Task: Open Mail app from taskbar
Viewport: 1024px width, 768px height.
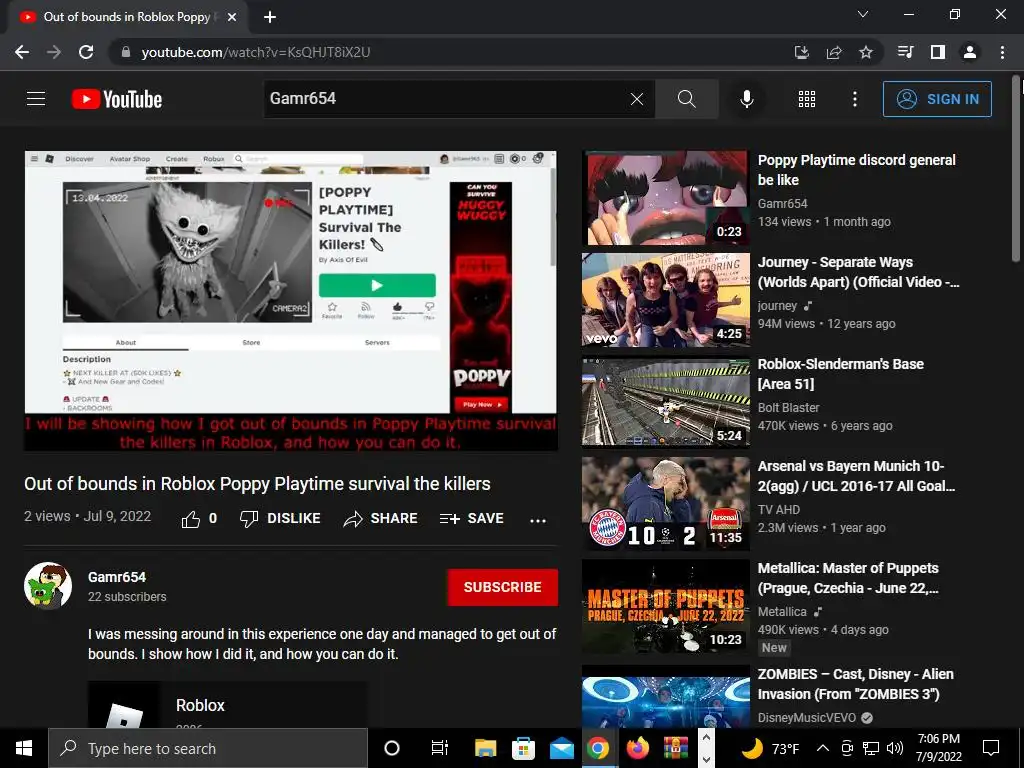Action: click(x=561, y=748)
